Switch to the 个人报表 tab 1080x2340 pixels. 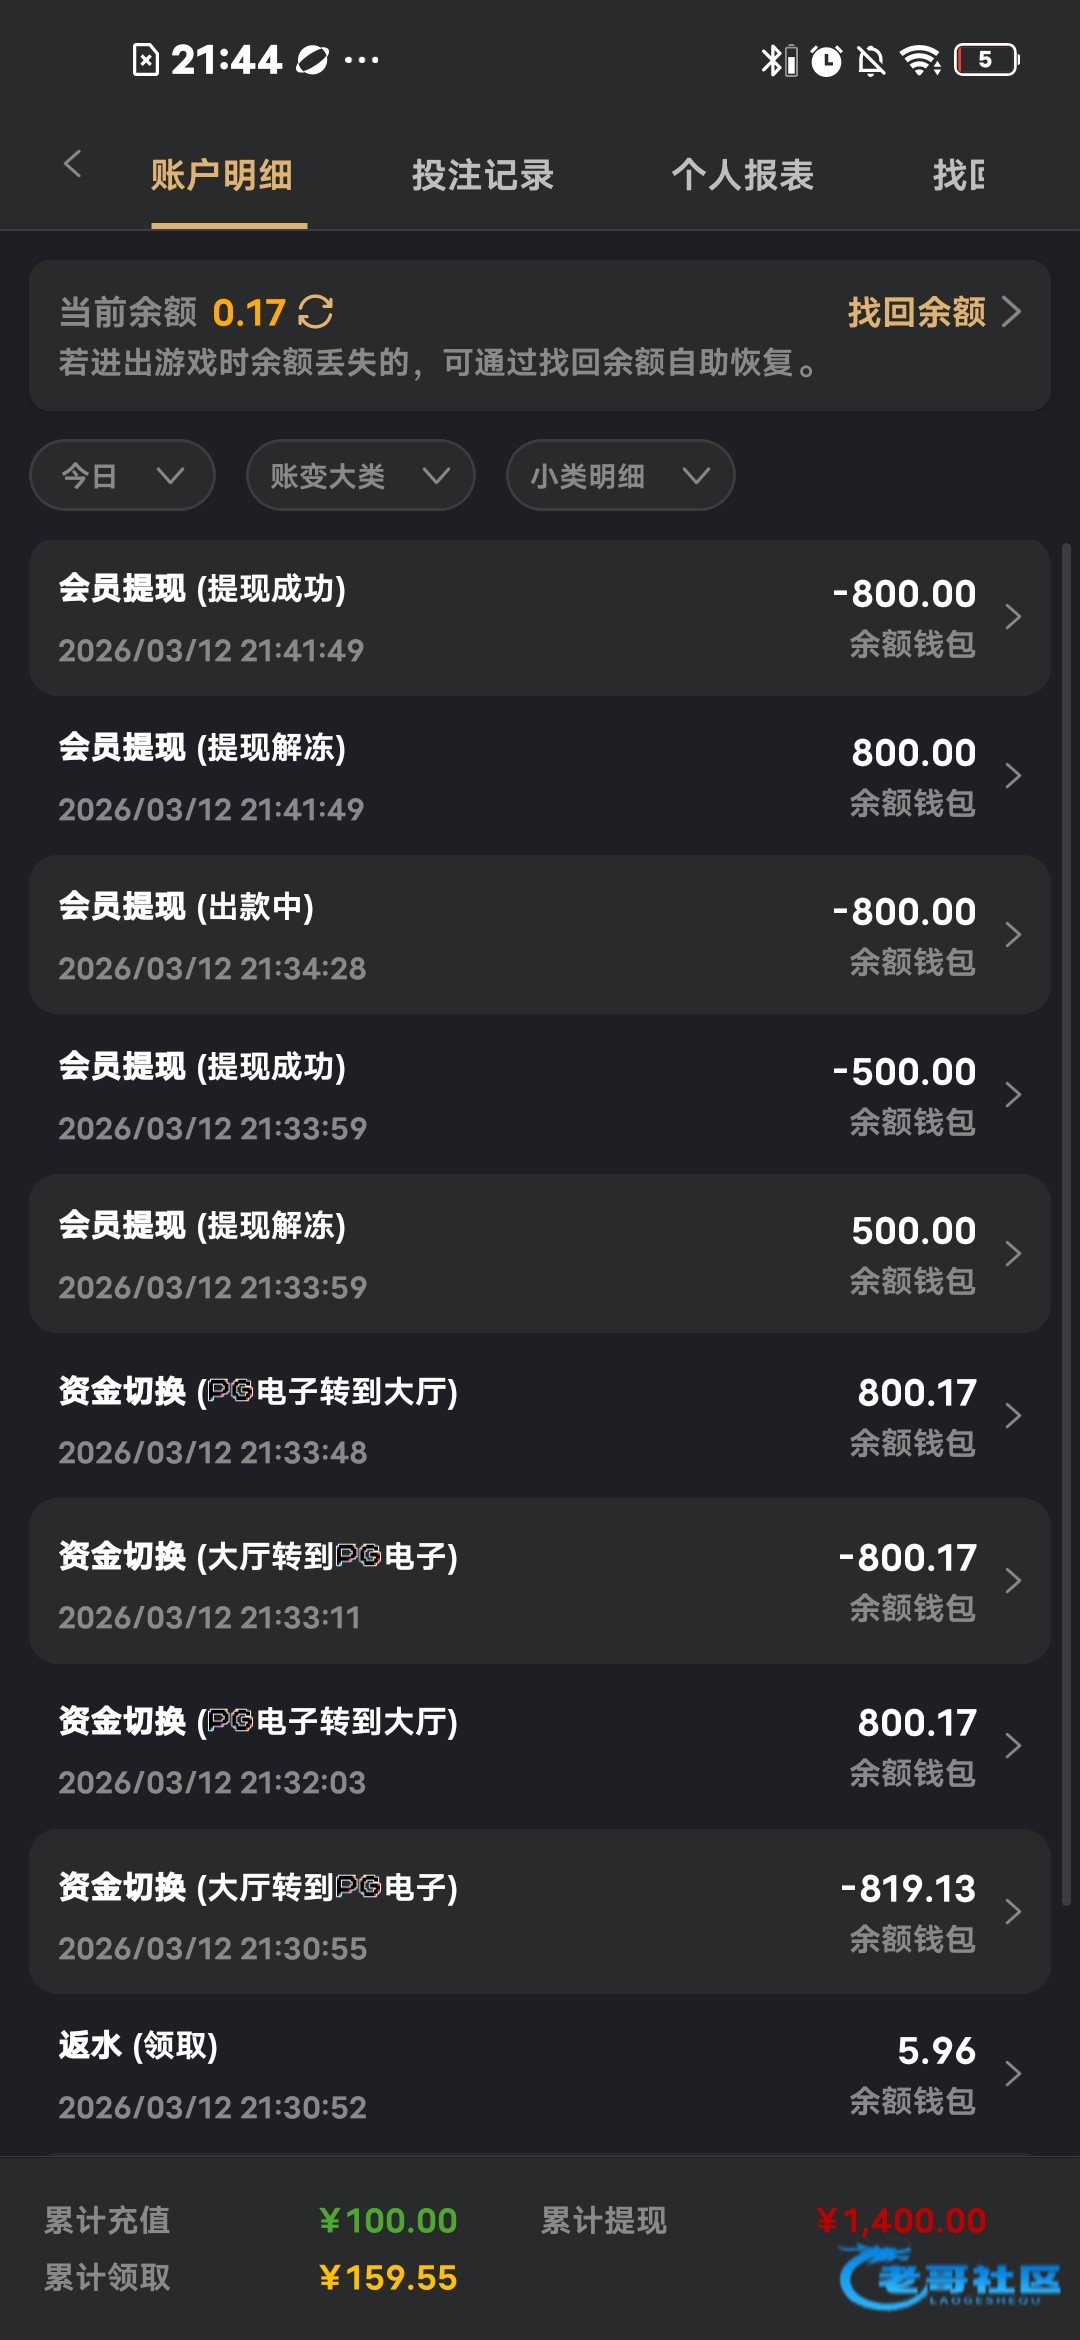(x=742, y=175)
